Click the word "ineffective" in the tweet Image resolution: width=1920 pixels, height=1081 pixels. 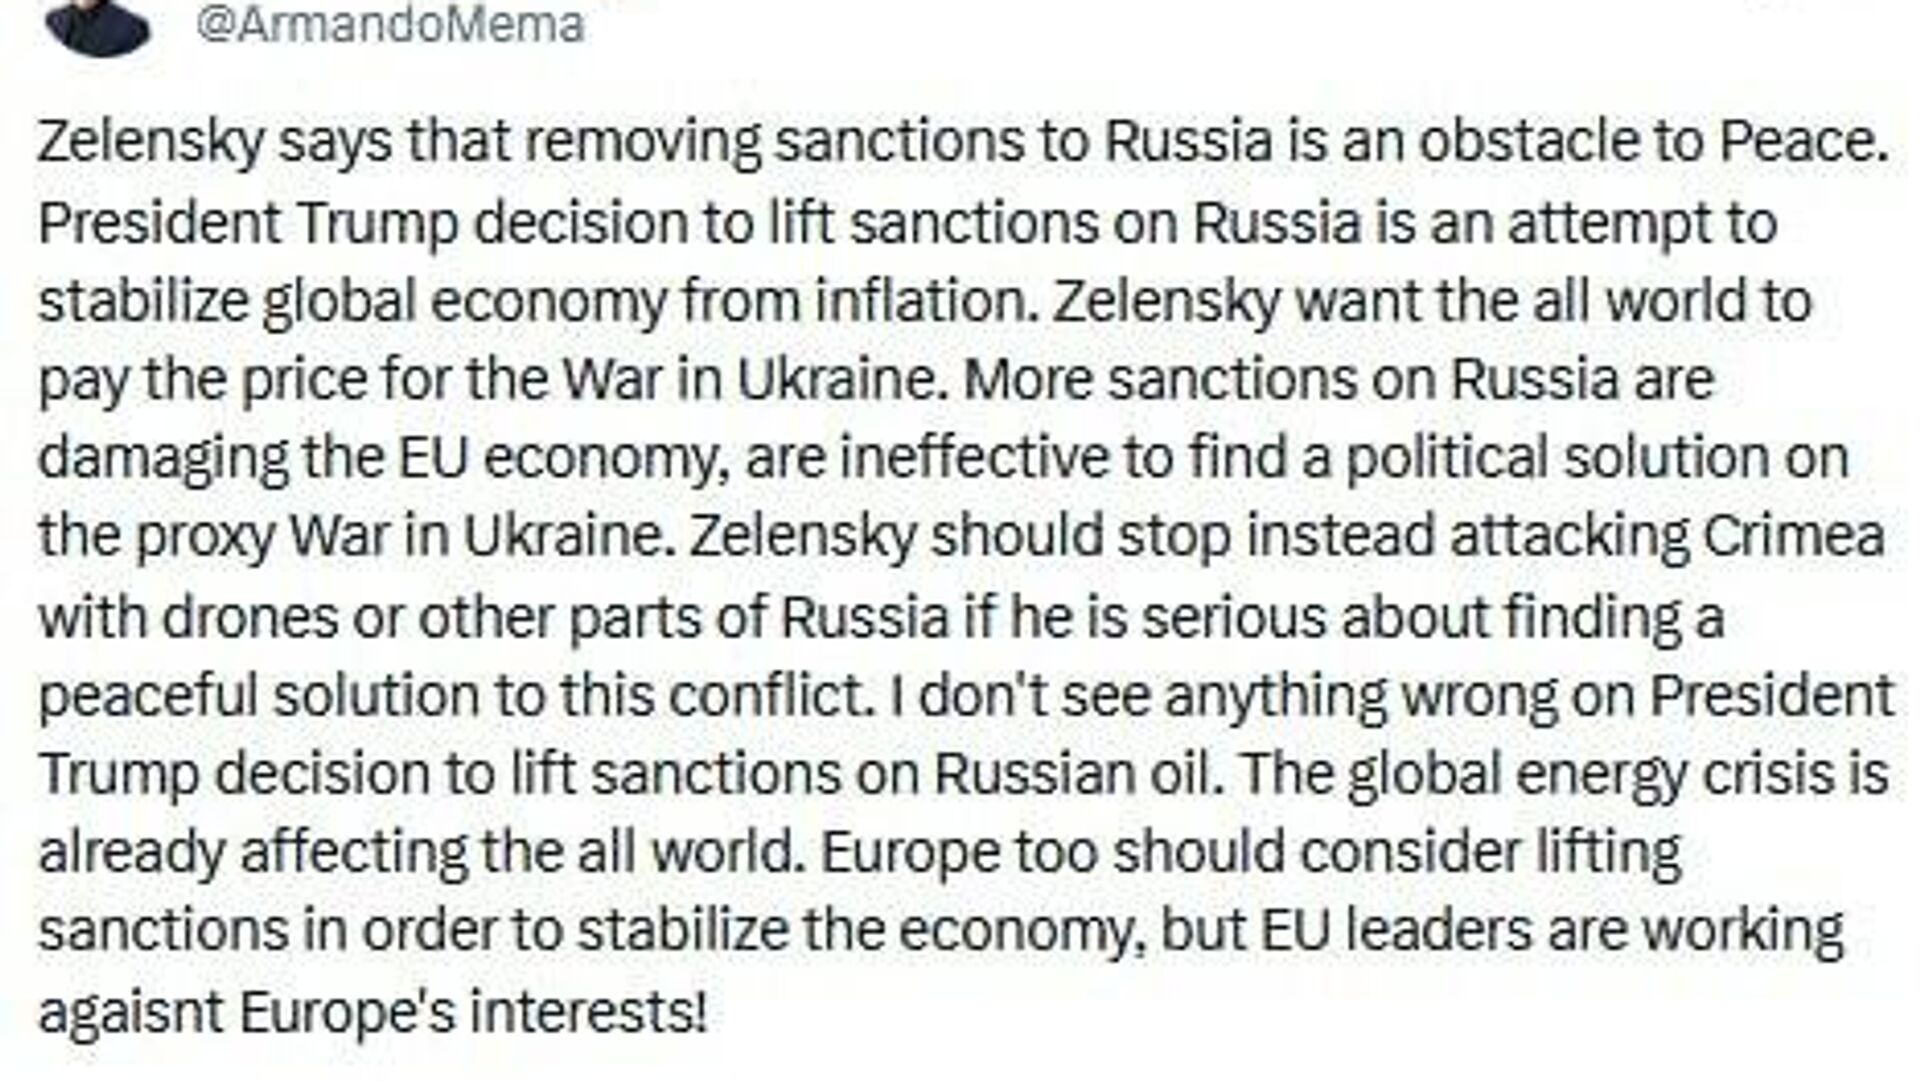[974, 457]
